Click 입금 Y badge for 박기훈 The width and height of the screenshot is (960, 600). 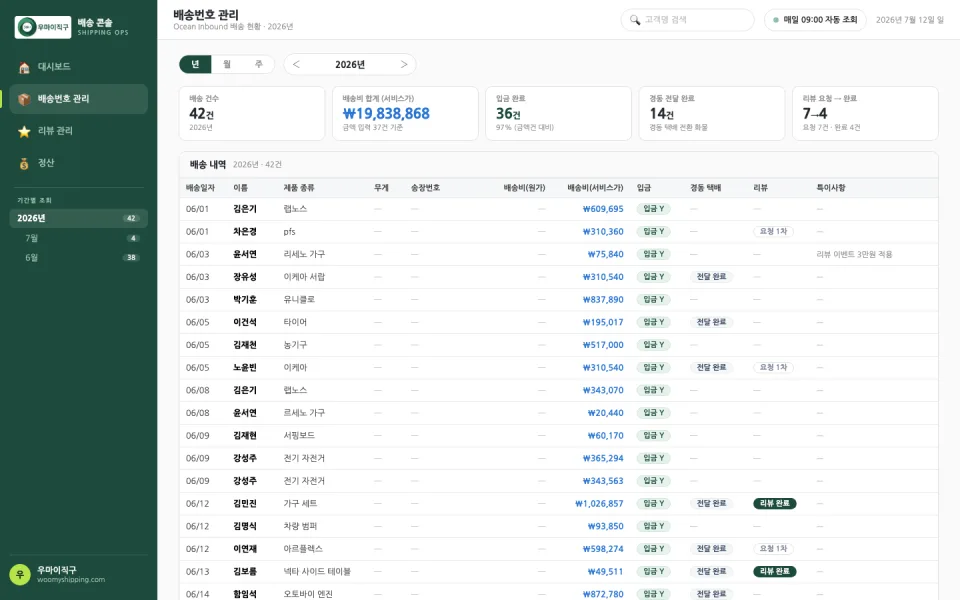point(653,299)
